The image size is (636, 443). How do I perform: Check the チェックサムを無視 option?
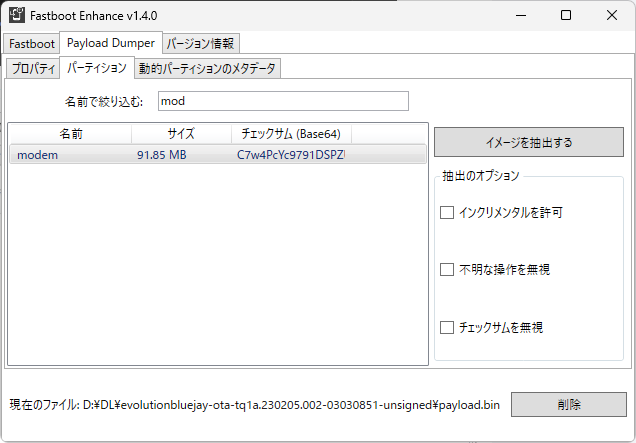[447, 327]
